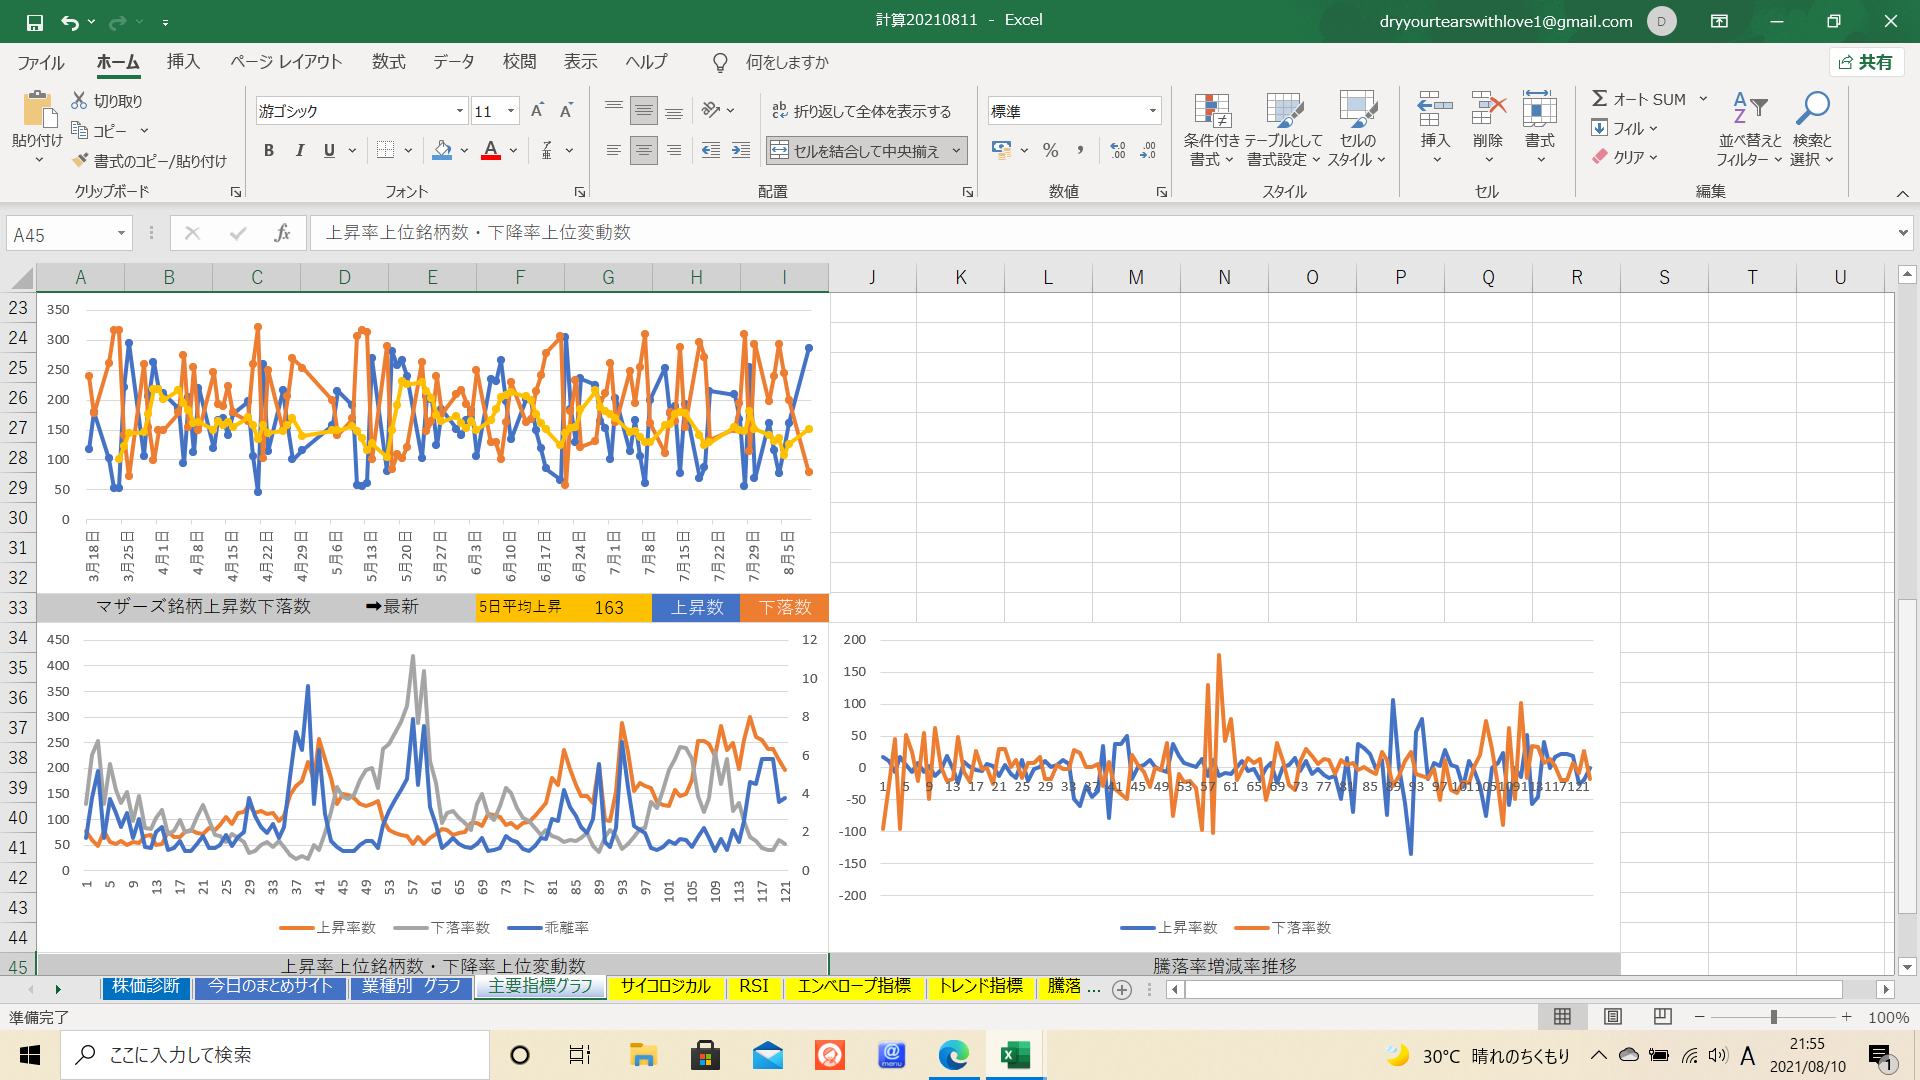Toggle wrap text for selected cells

point(861,111)
